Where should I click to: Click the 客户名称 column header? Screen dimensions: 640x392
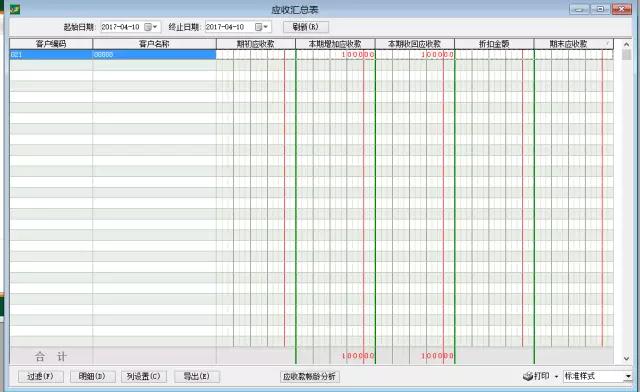click(154, 44)
